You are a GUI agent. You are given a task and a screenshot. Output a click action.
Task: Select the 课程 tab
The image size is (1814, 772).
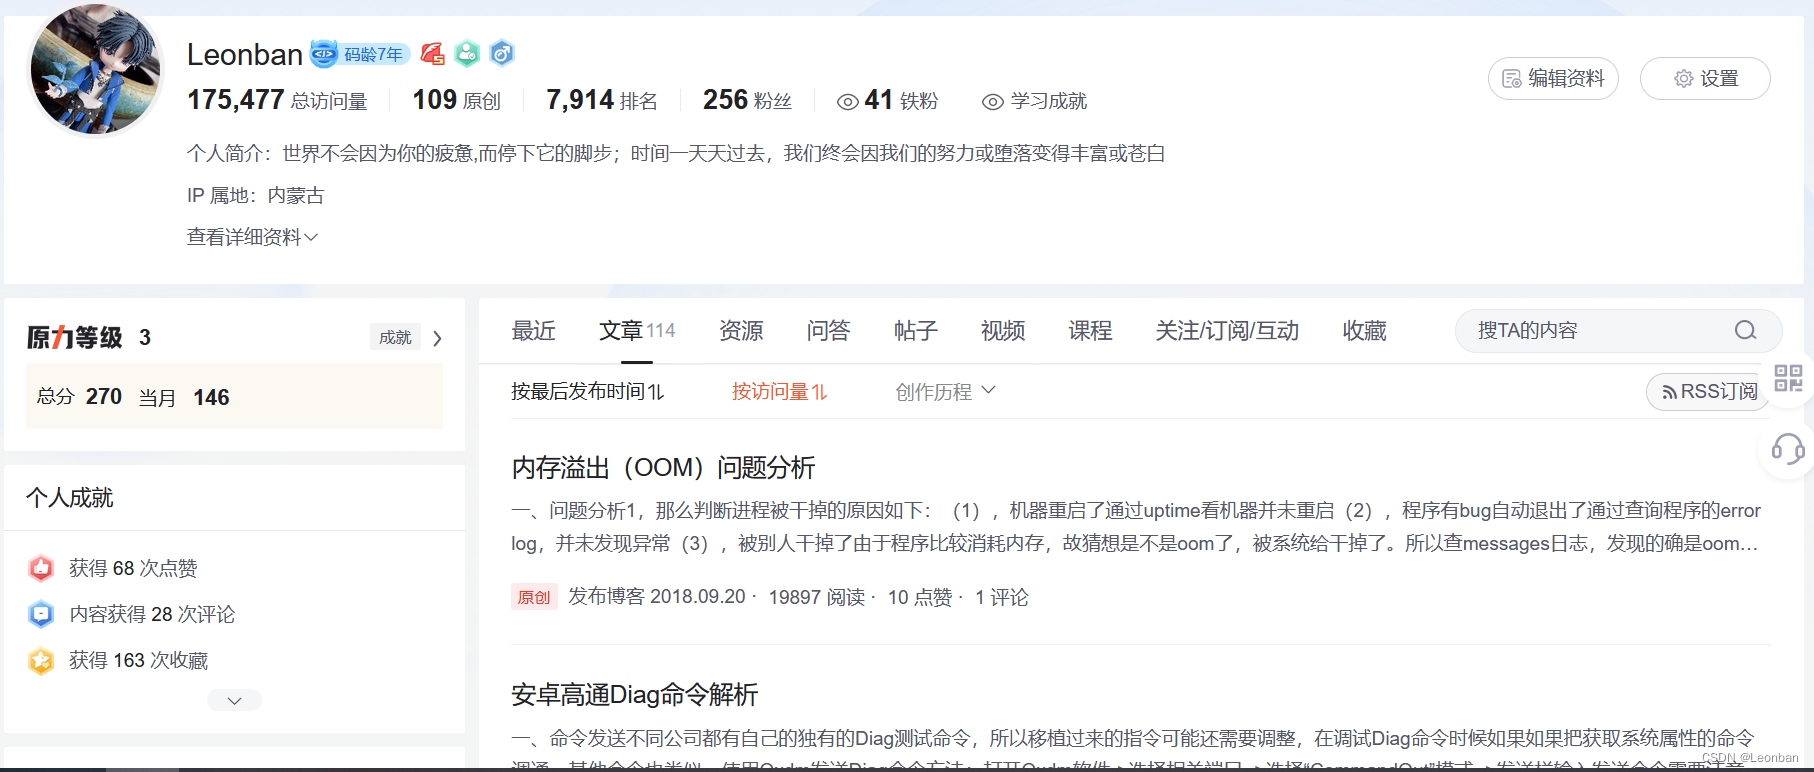(1090, 331)
